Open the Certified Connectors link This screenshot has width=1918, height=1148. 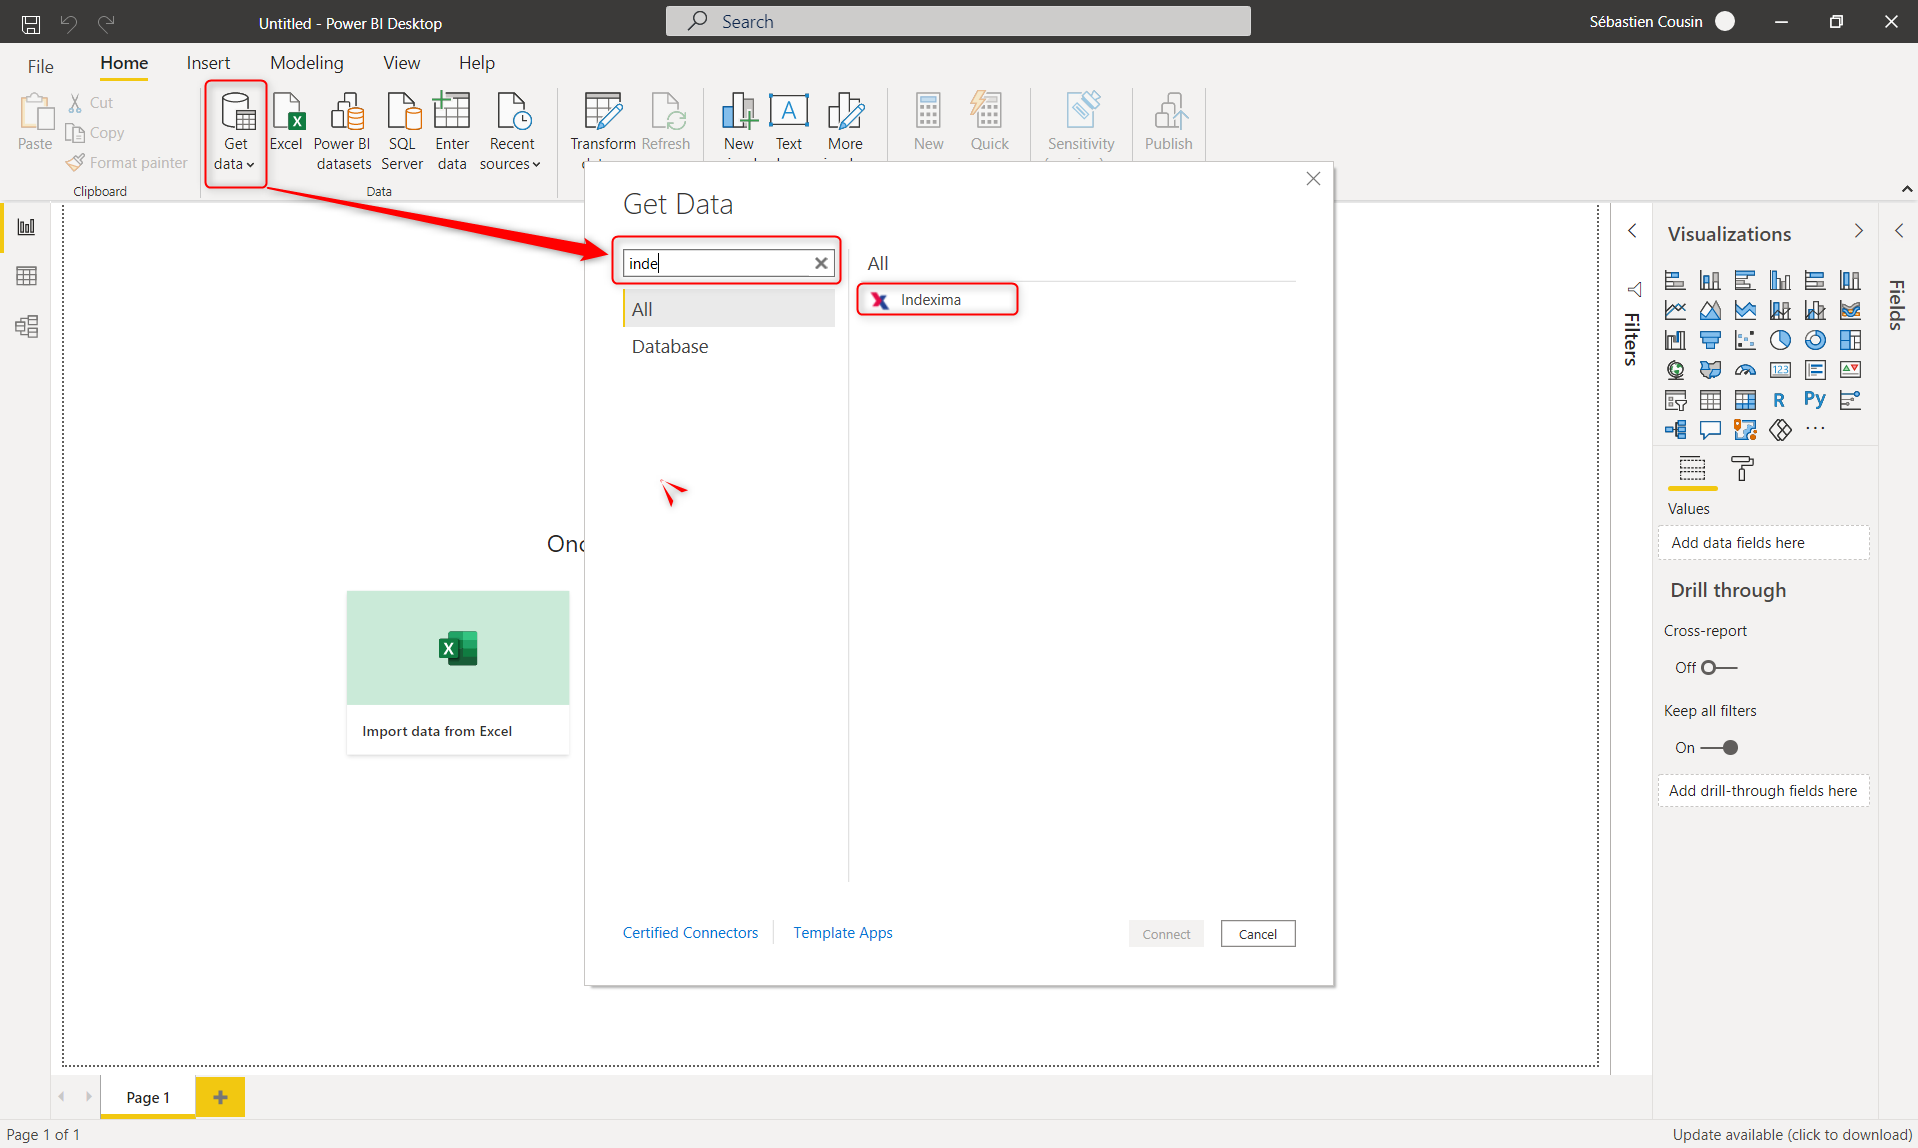click(690, 932)
